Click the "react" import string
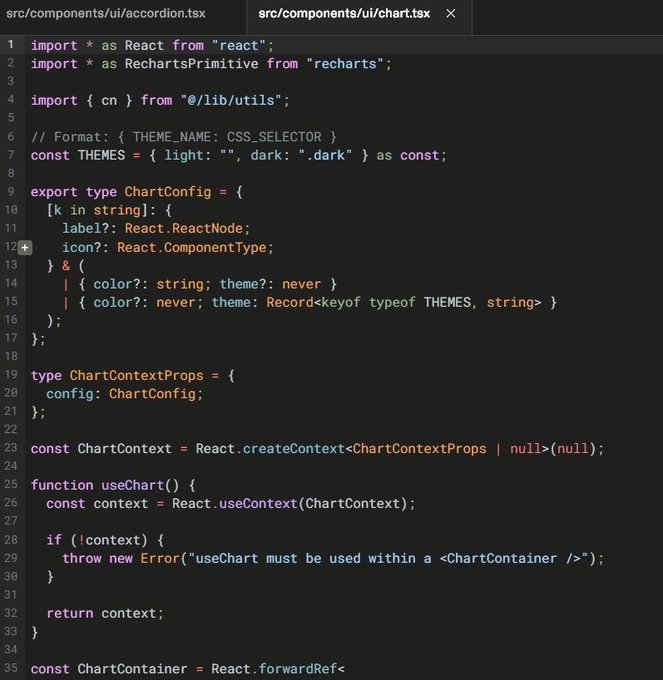Viewport: 663px width, 680px height. (x=238, y=46)
